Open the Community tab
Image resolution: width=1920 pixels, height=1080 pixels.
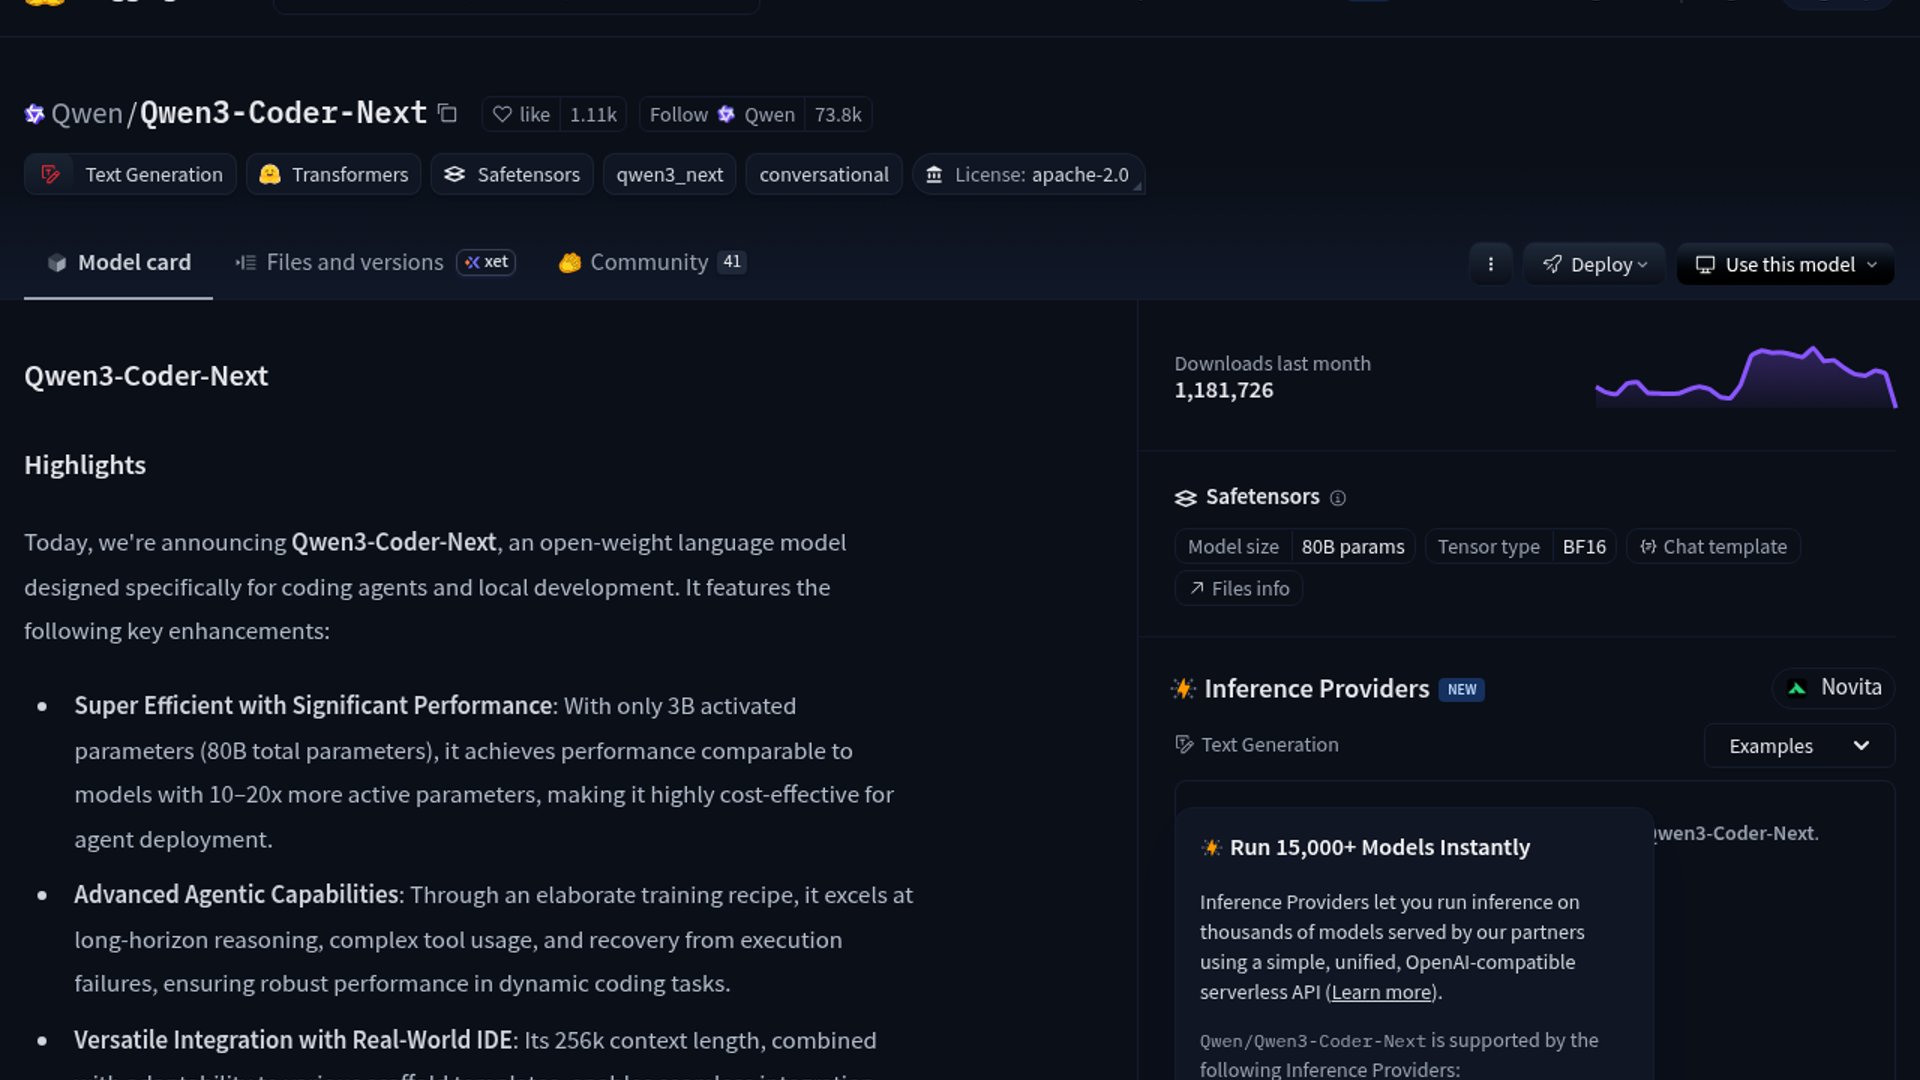point(649,263)
